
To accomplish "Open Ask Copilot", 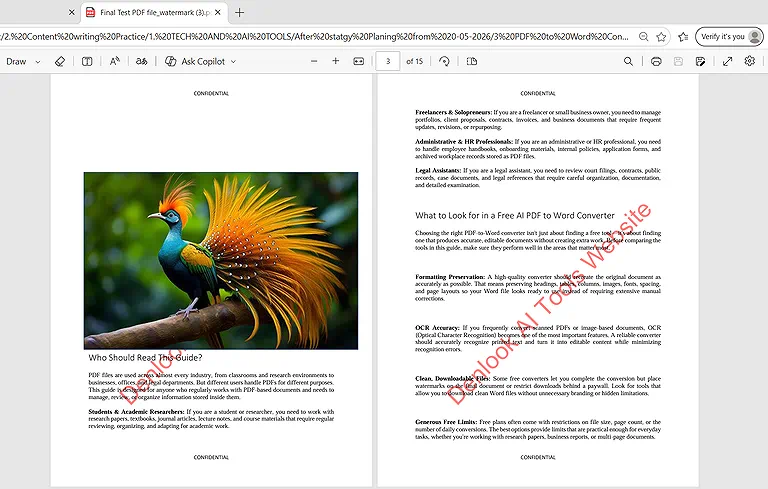I will (195, 61).
